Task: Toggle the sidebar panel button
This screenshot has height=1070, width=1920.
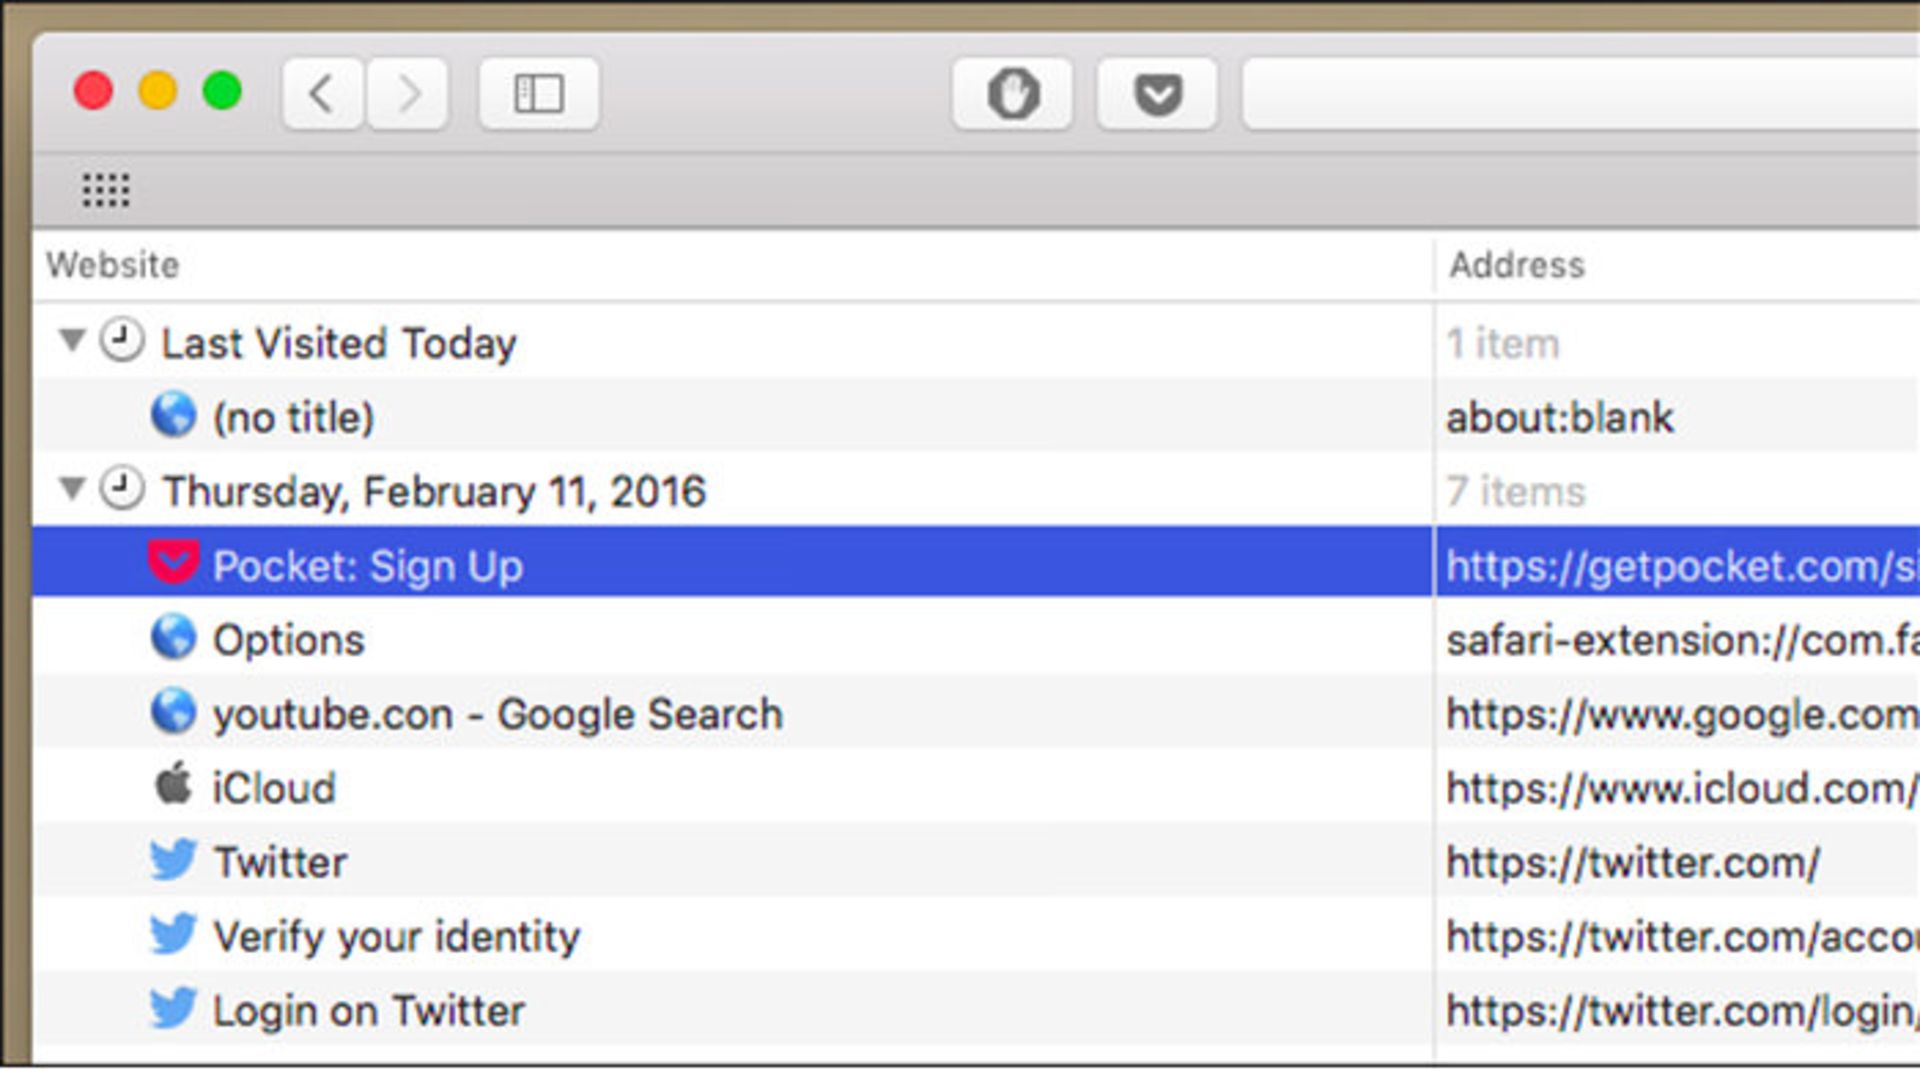Action: [539, 94]
